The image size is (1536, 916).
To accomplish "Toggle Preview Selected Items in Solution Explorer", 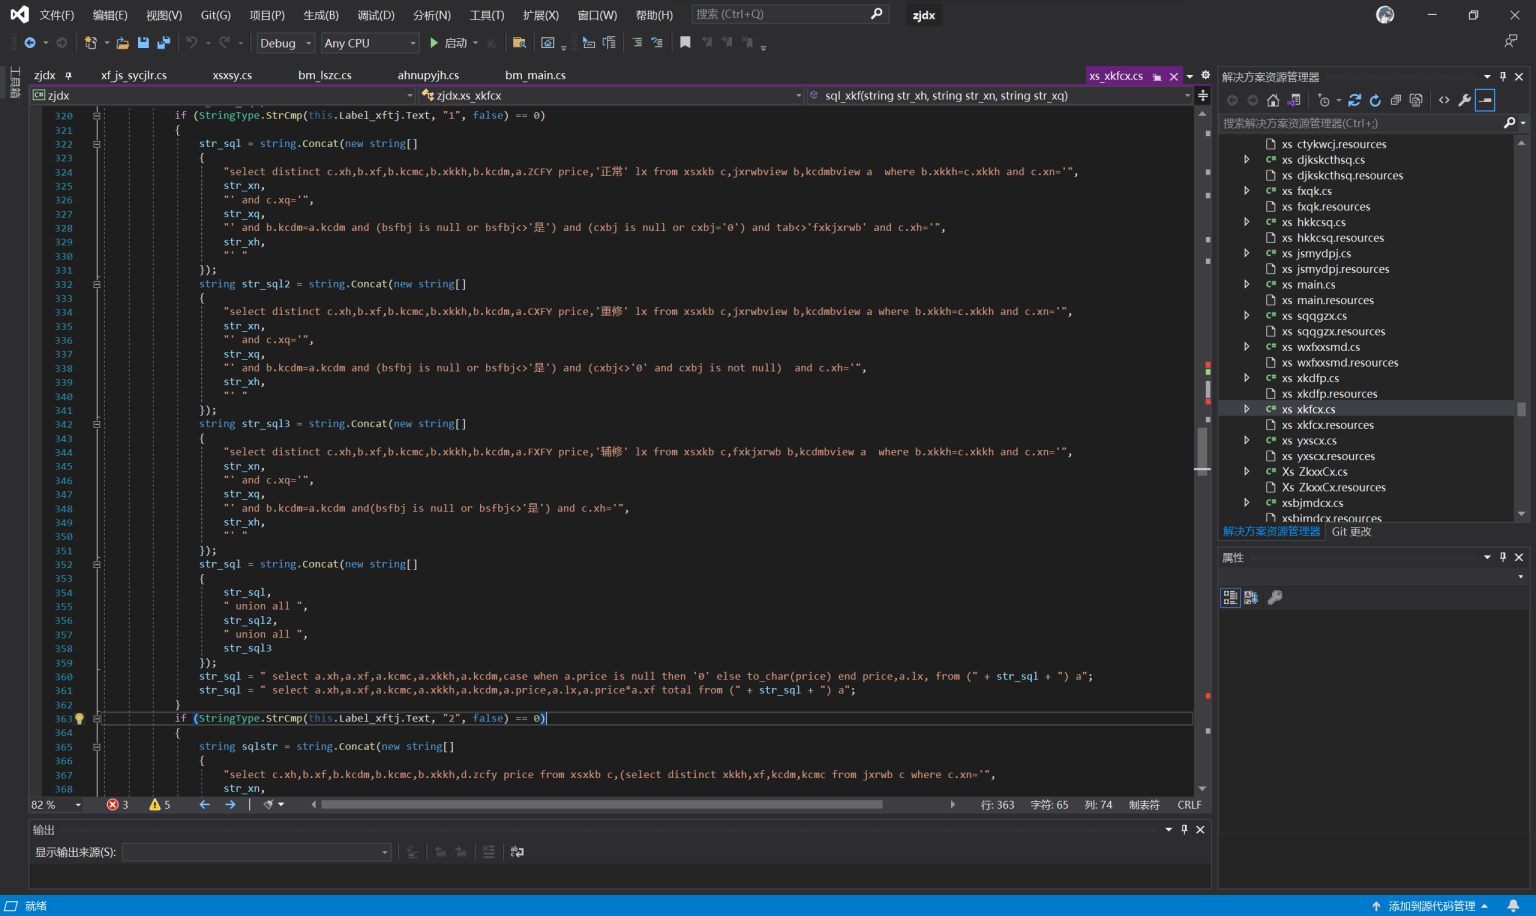I will 1486,100.
